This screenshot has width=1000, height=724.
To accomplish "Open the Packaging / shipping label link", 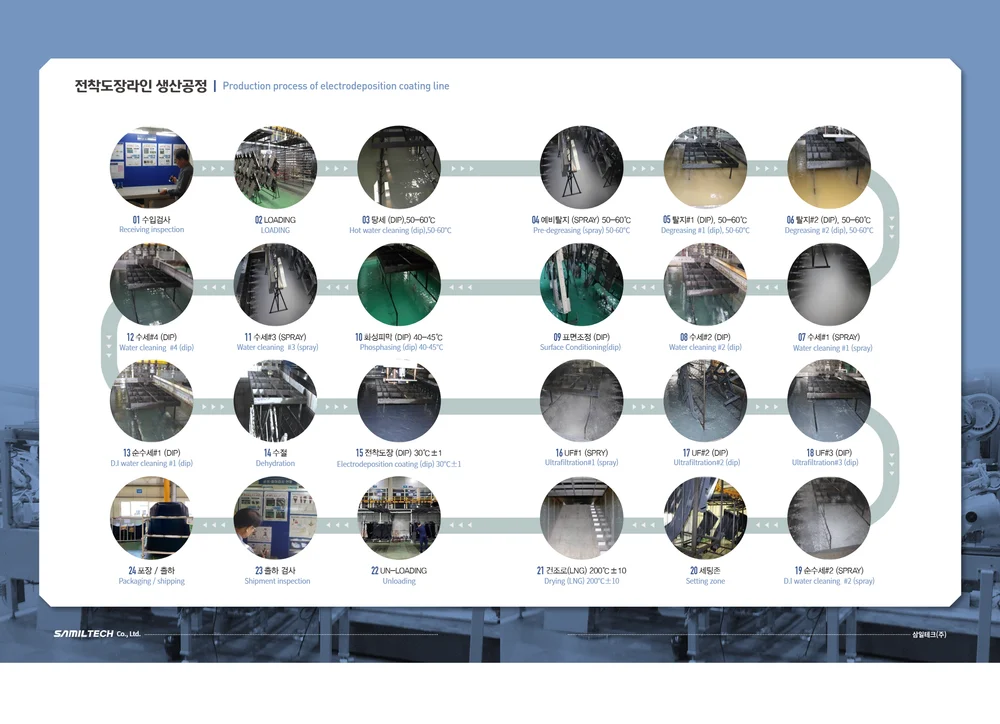I will coord(151,580).
